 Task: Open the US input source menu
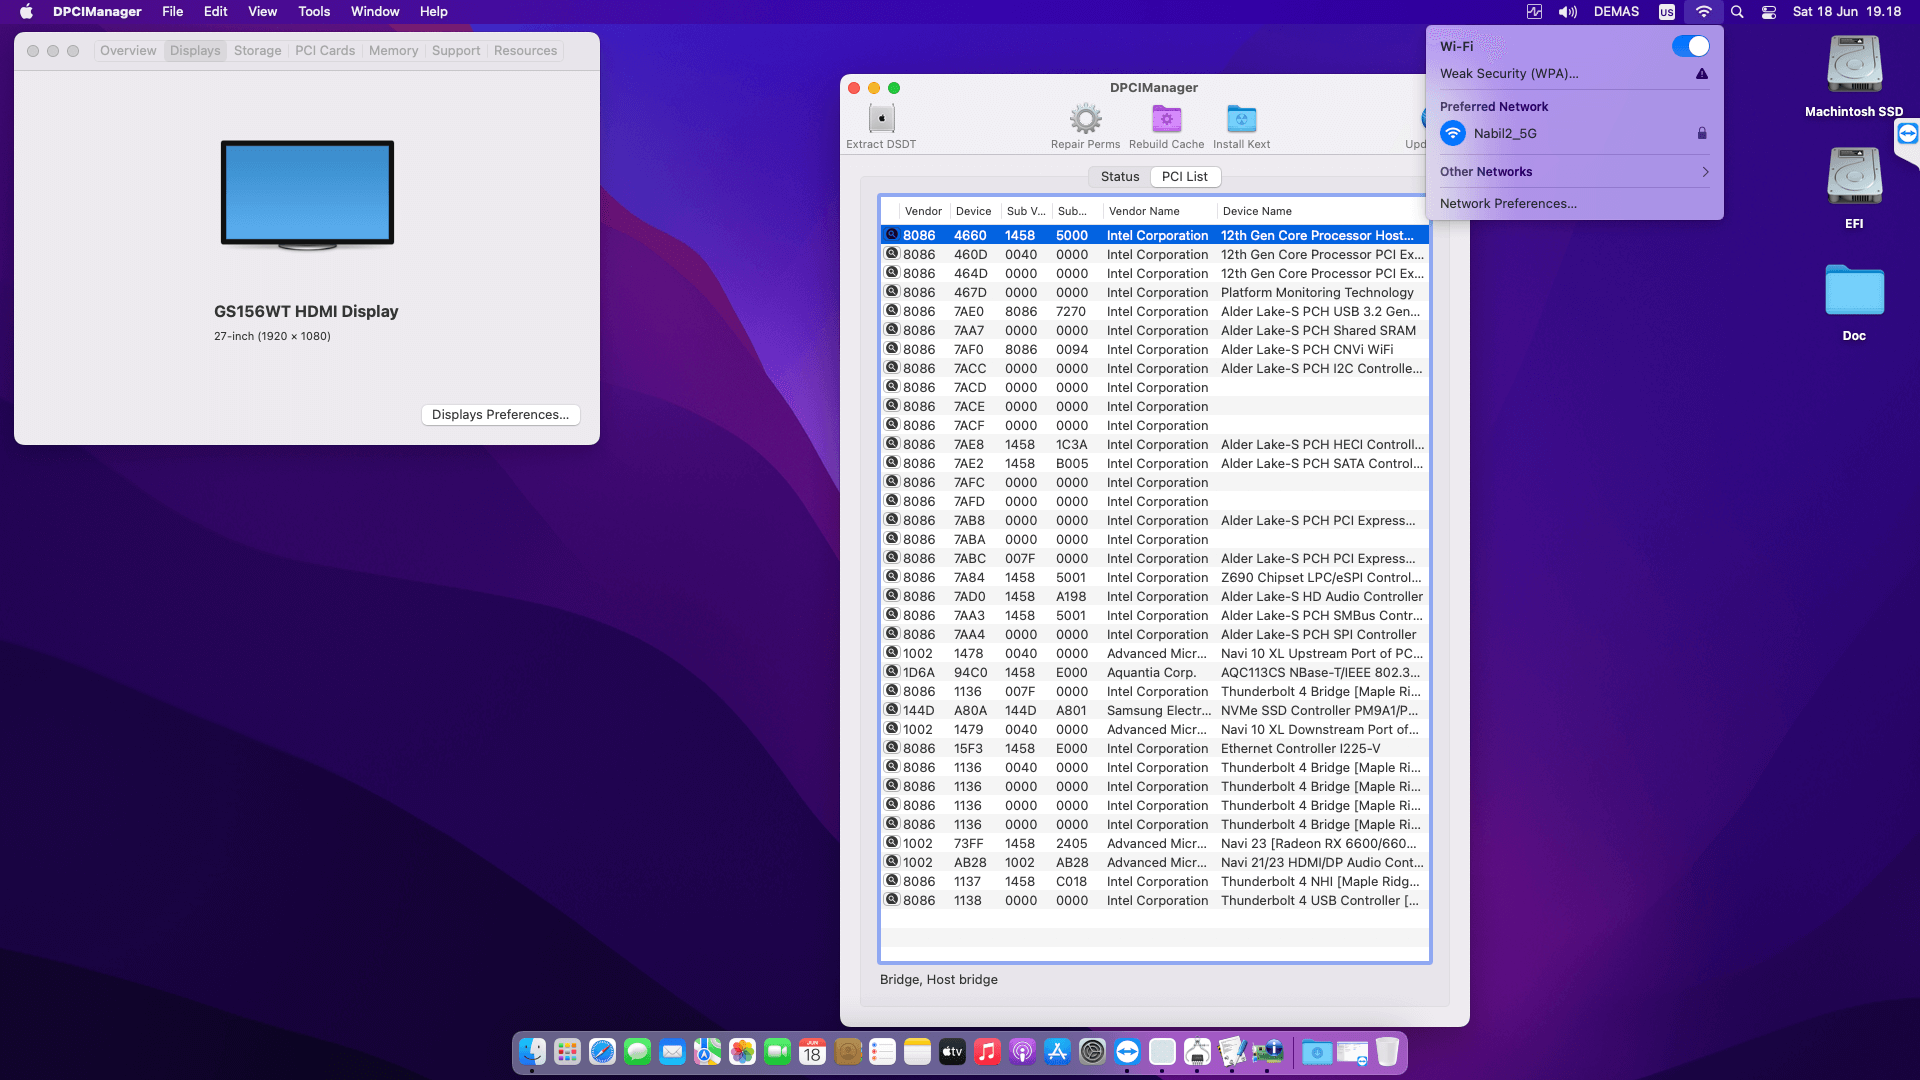[1667, 12]
